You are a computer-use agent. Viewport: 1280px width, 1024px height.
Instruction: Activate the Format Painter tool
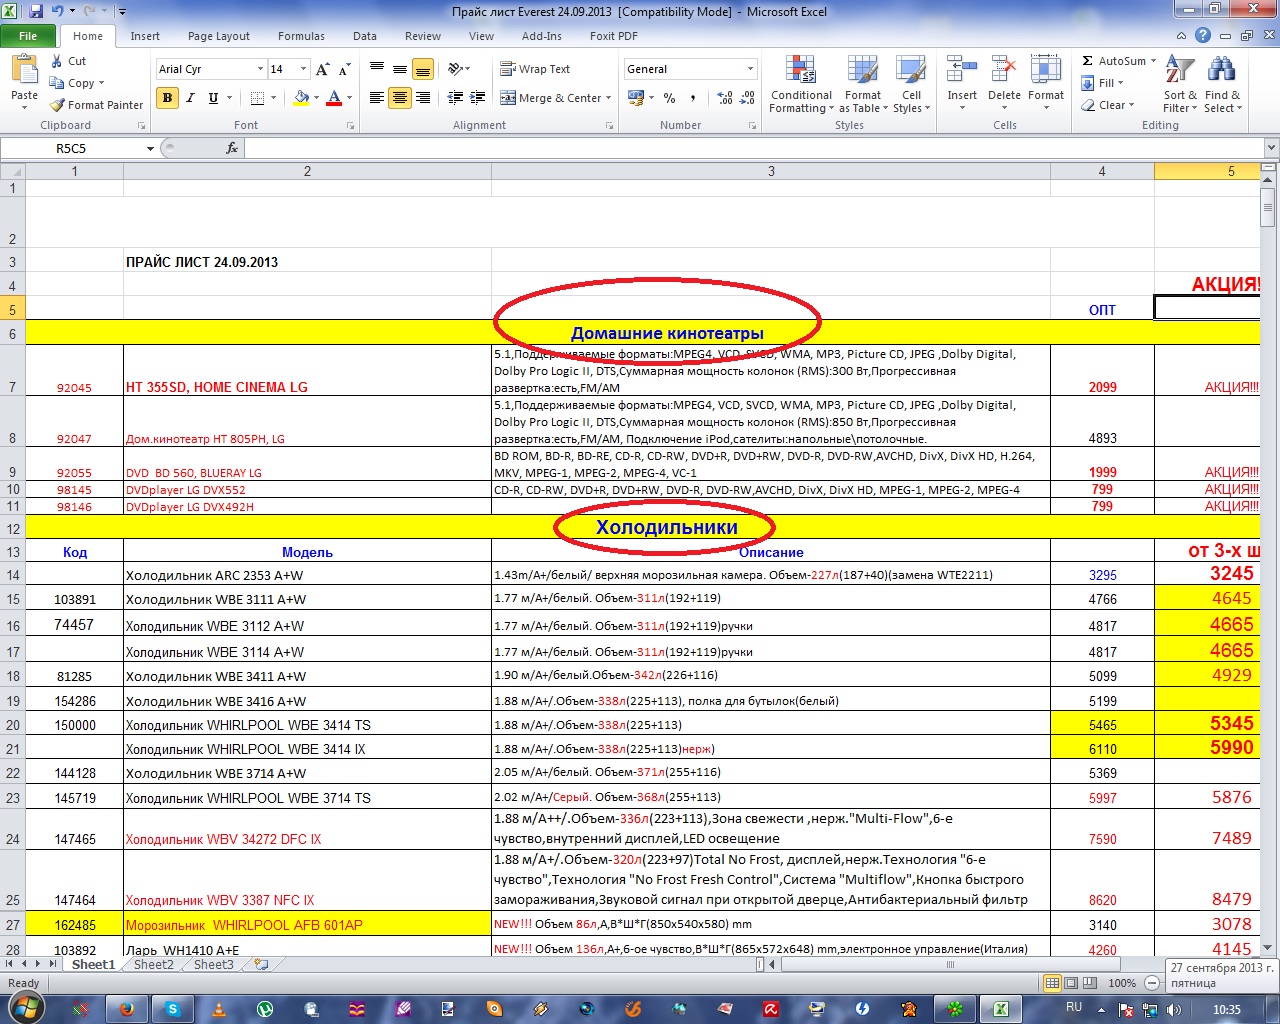97,105
